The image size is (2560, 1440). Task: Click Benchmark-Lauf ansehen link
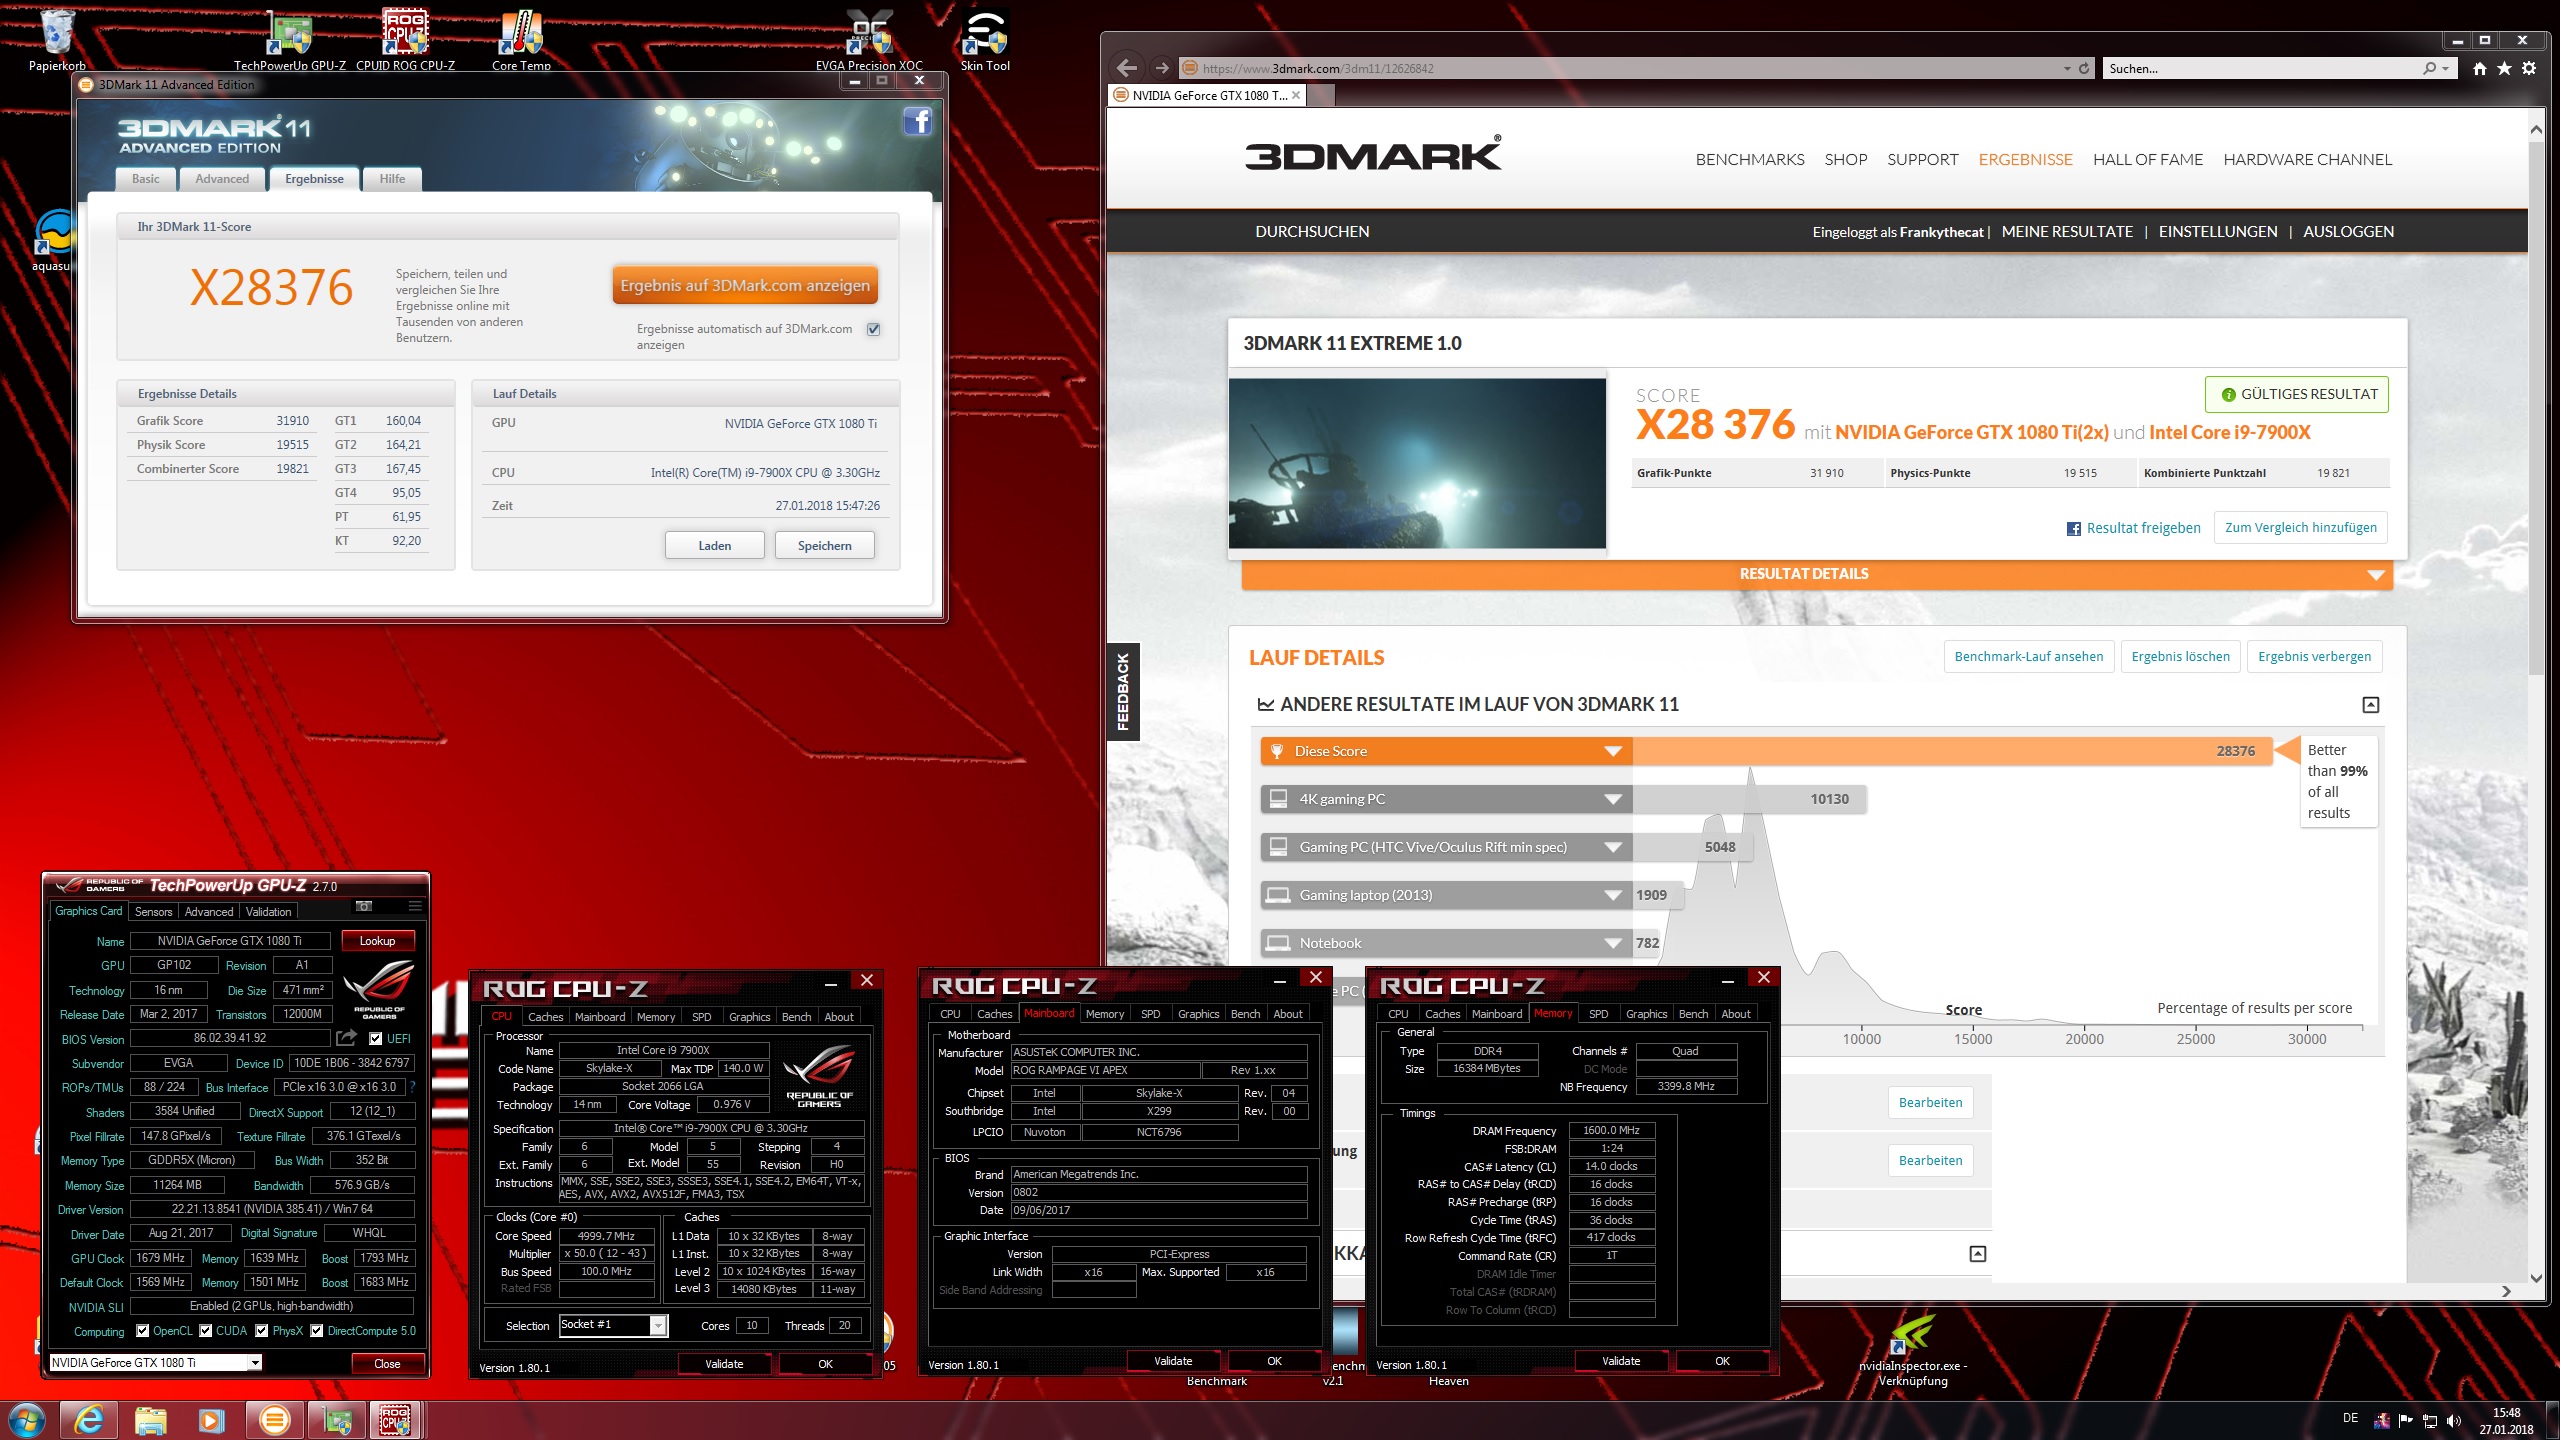point(2029,656)
